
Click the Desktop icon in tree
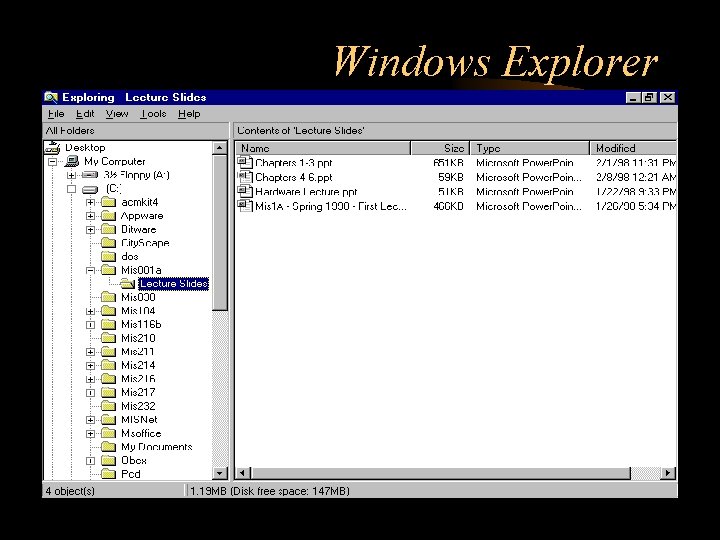(x=52, y=147)
